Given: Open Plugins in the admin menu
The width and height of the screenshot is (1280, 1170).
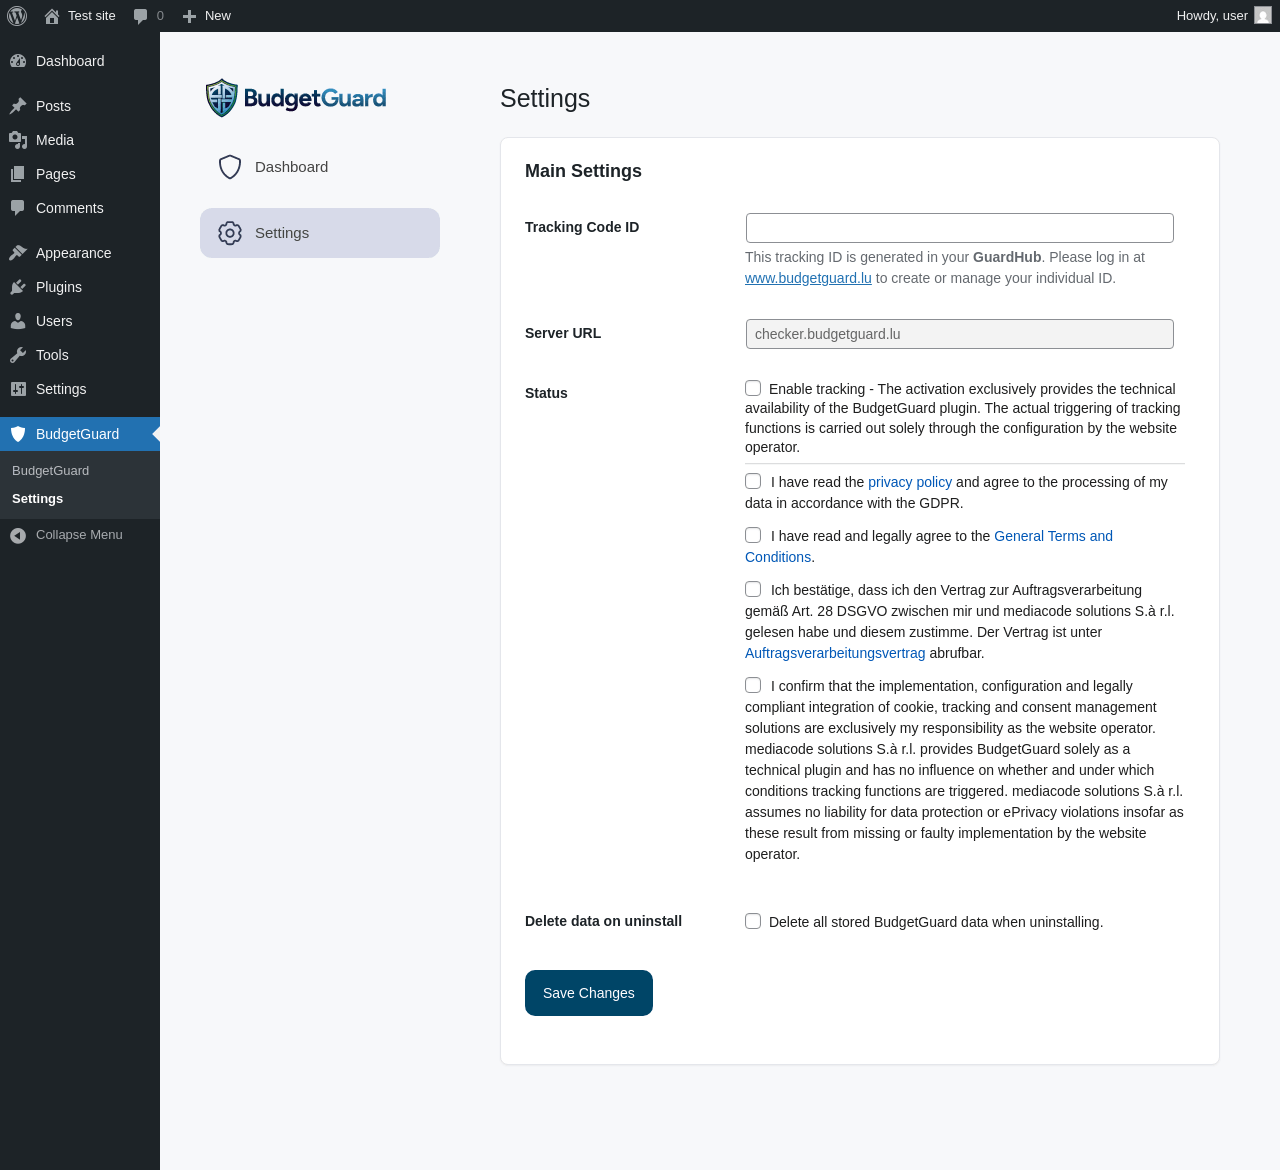Looking at the screenshot, I should coord(80,287).
